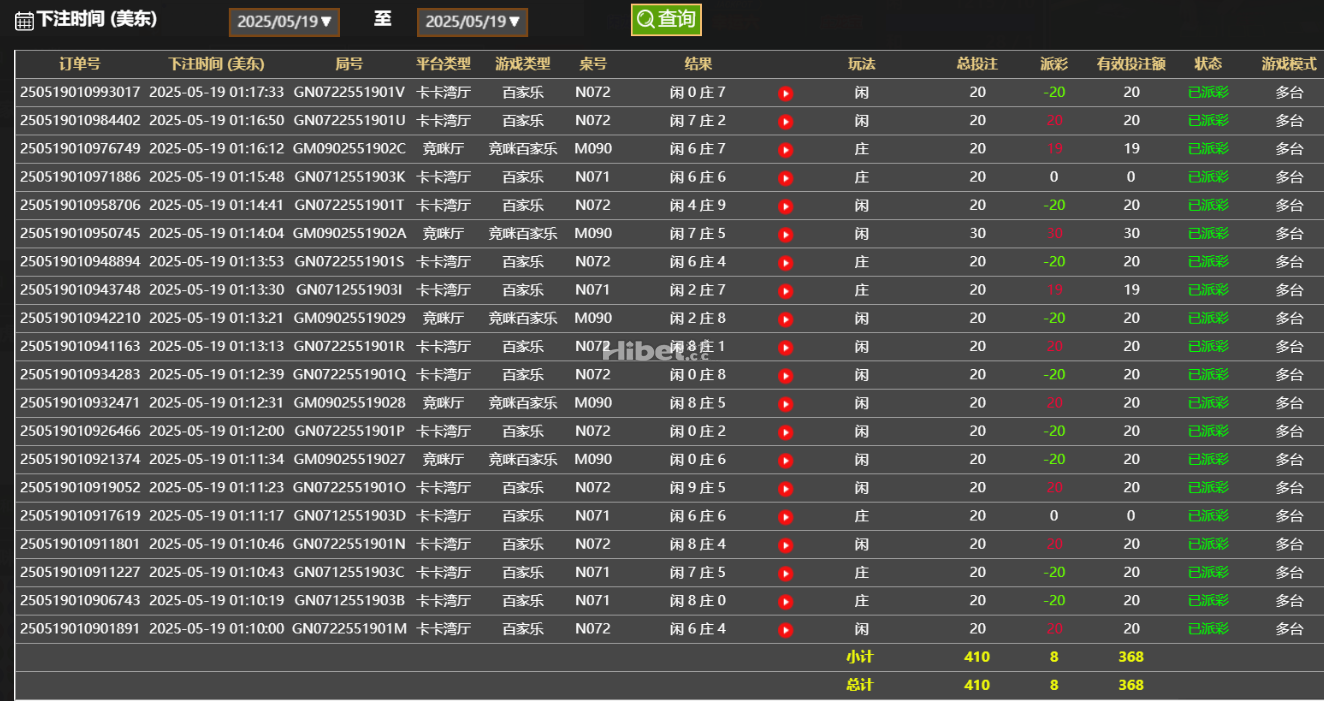Click replay icon for order 250519010971886
The height and width of the screenshot is (701, 1324).
[x=786, y=178]
